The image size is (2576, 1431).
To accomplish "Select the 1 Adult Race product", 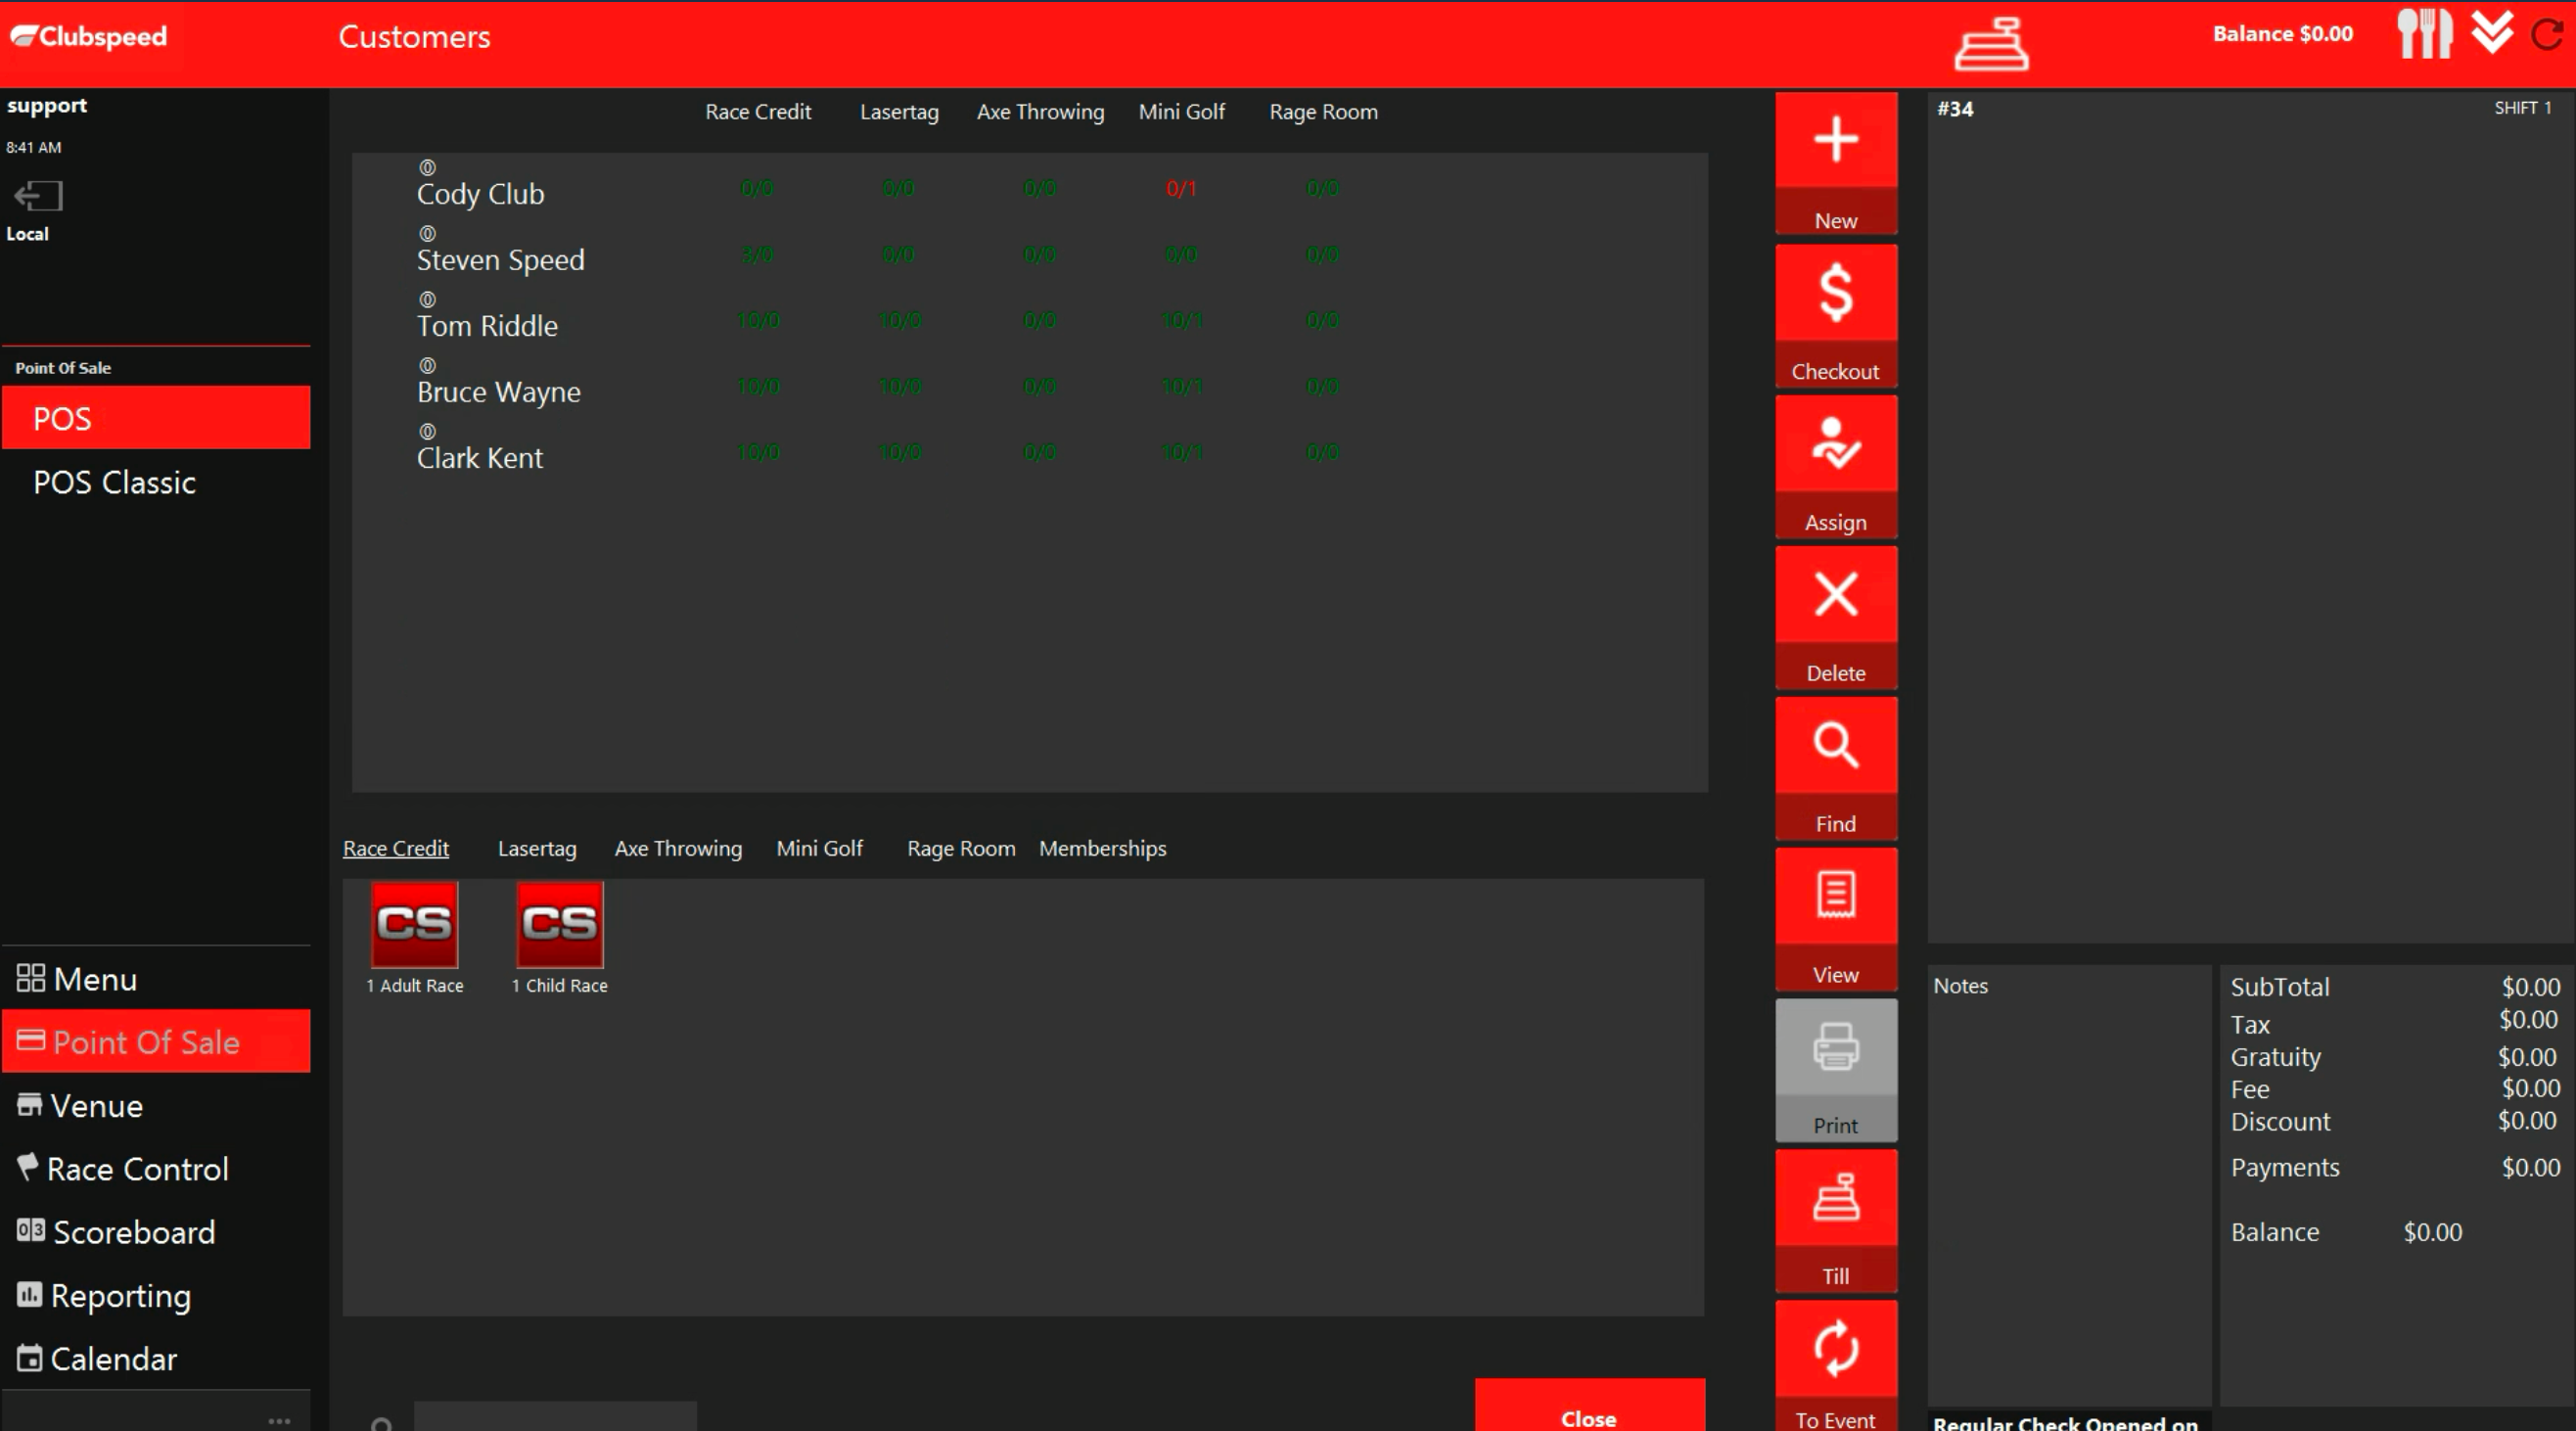I will click(414, 925).
